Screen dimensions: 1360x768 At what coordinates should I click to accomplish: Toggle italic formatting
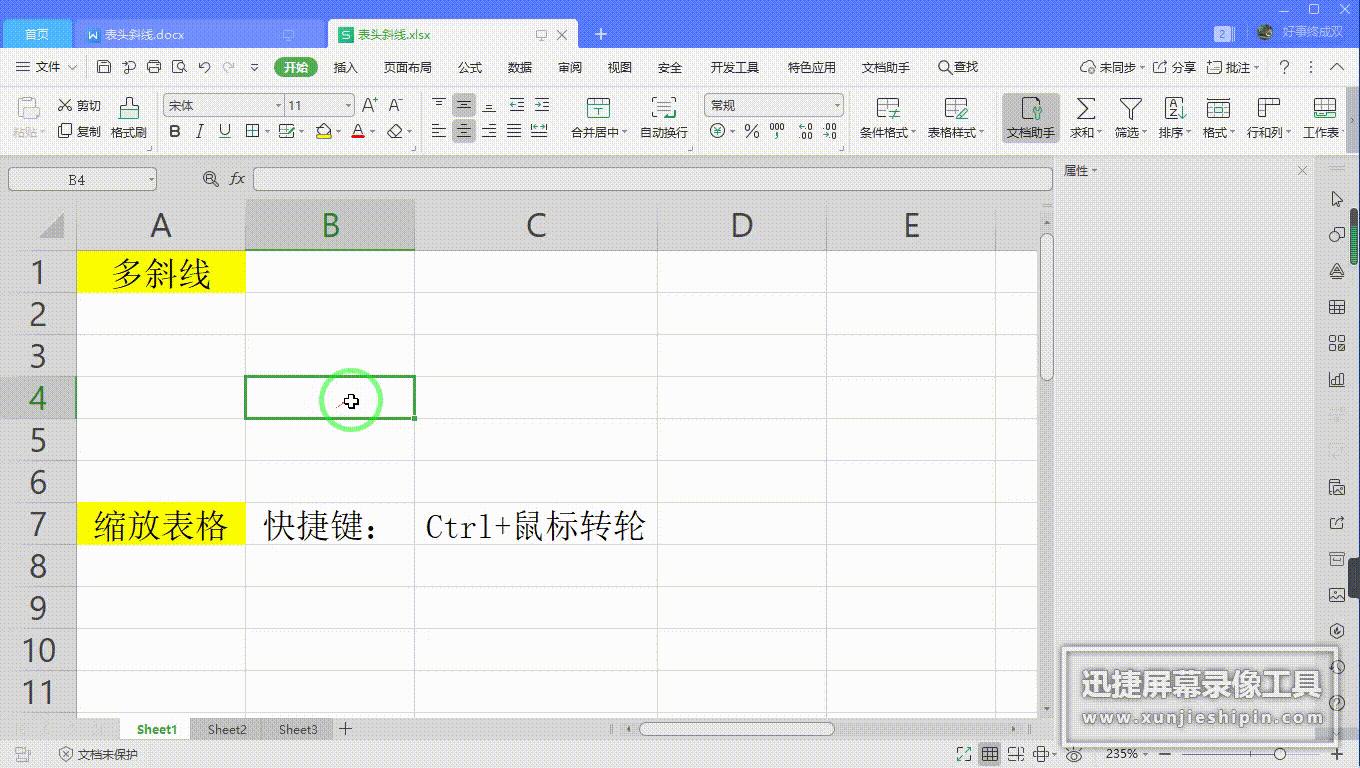pos(199,131)
